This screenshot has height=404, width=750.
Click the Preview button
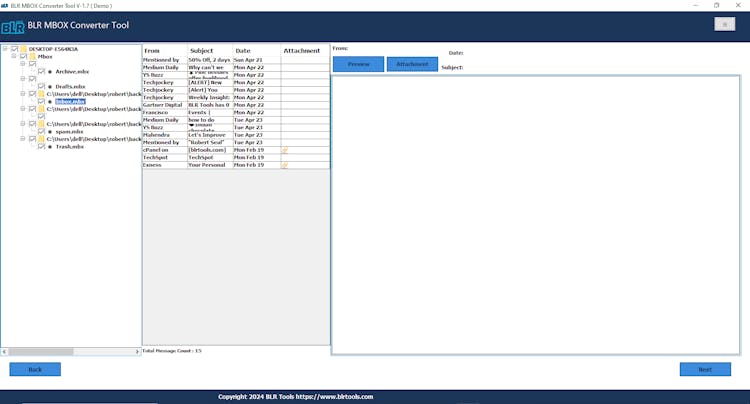coord(358,64)
